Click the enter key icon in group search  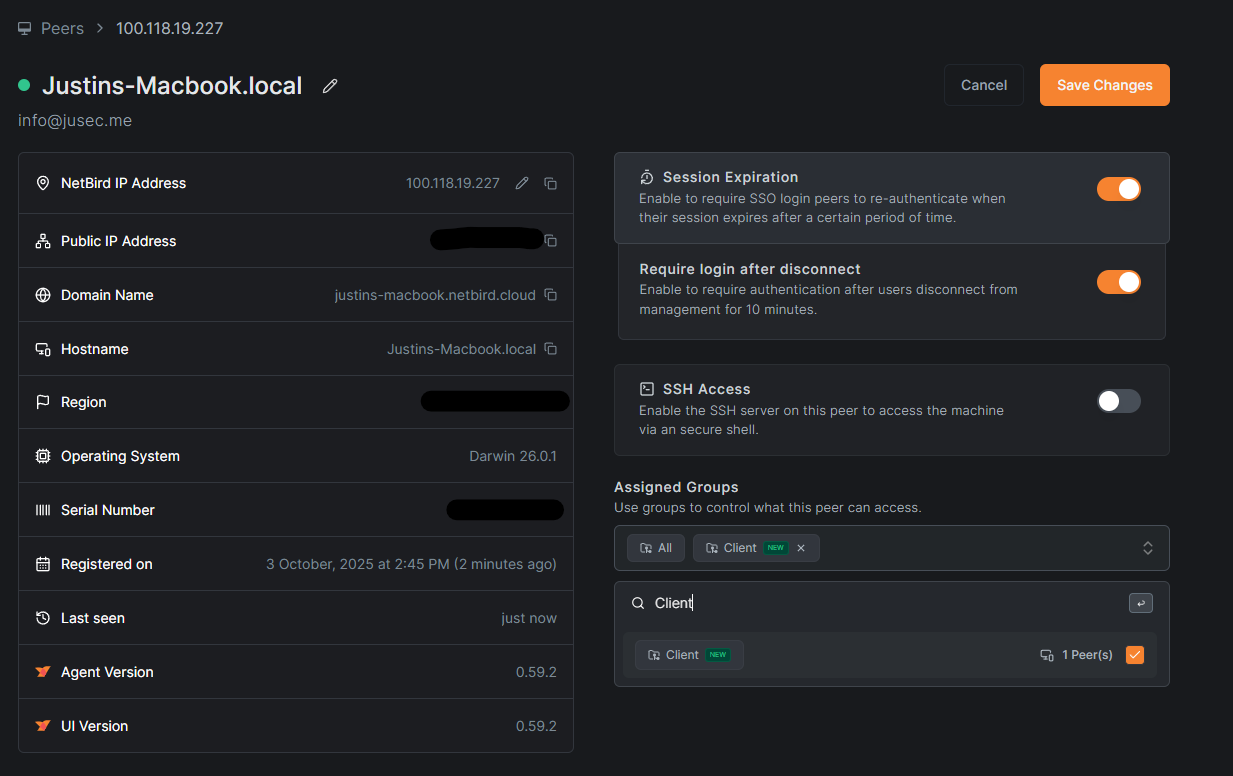point(1140,603)
